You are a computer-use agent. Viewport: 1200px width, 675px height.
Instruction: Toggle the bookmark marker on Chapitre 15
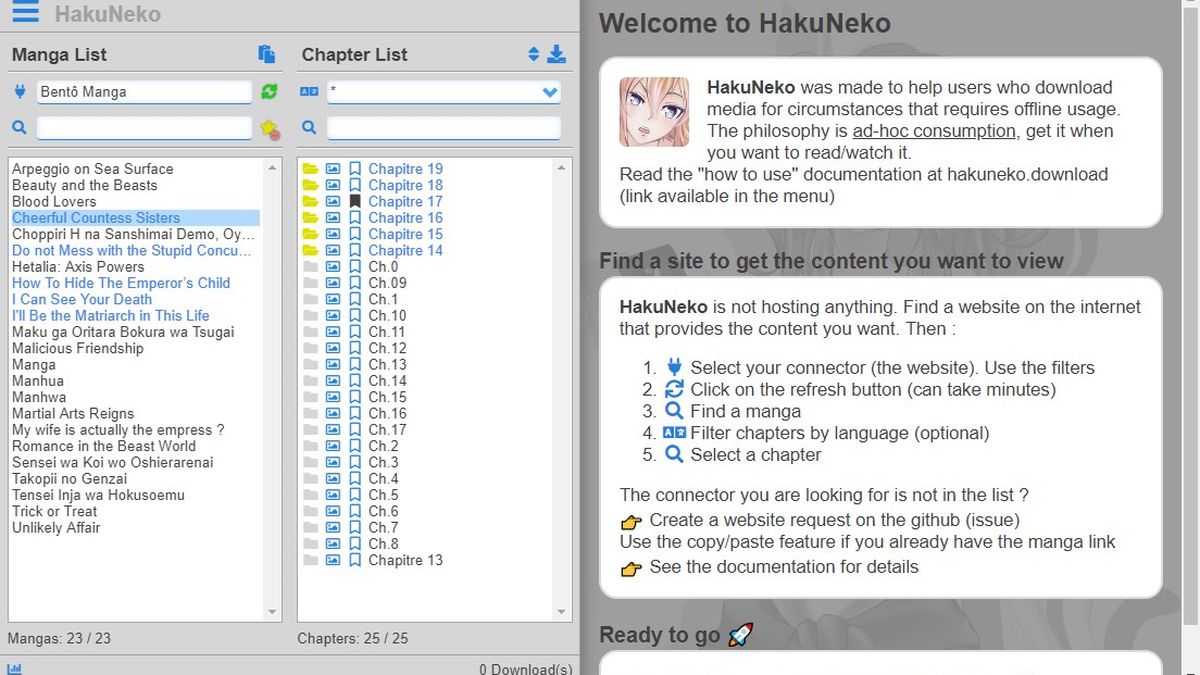(355, 234)
